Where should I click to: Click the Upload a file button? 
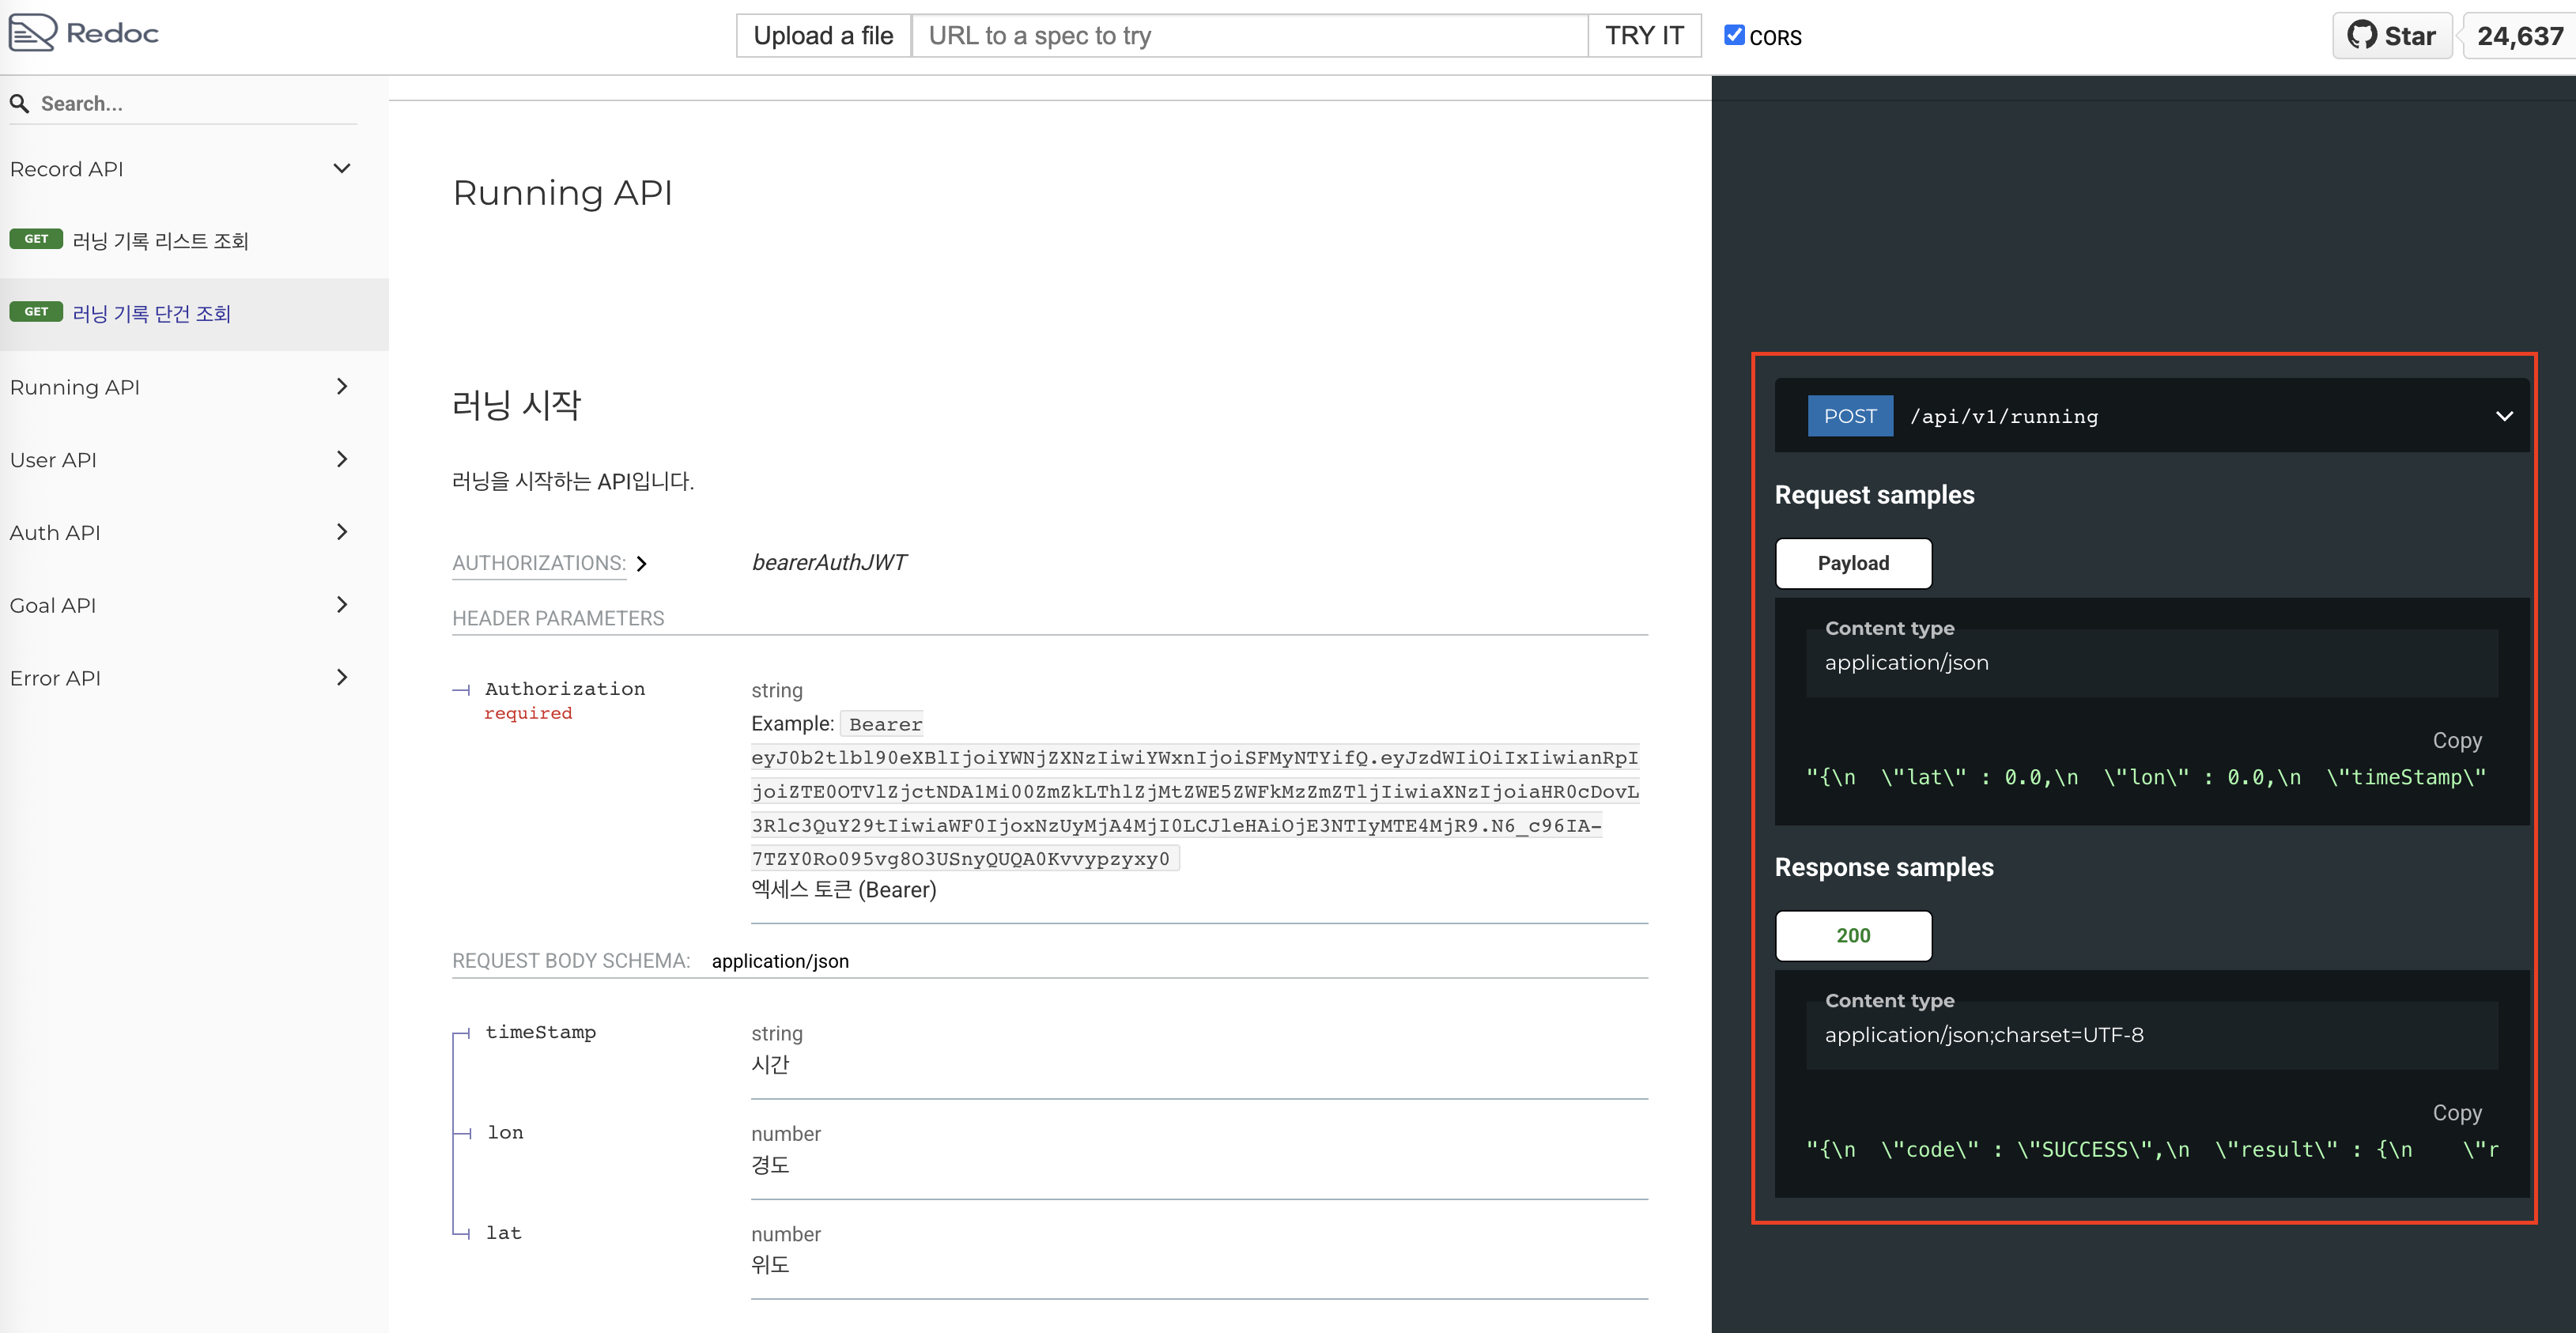(x=823, y=36)
